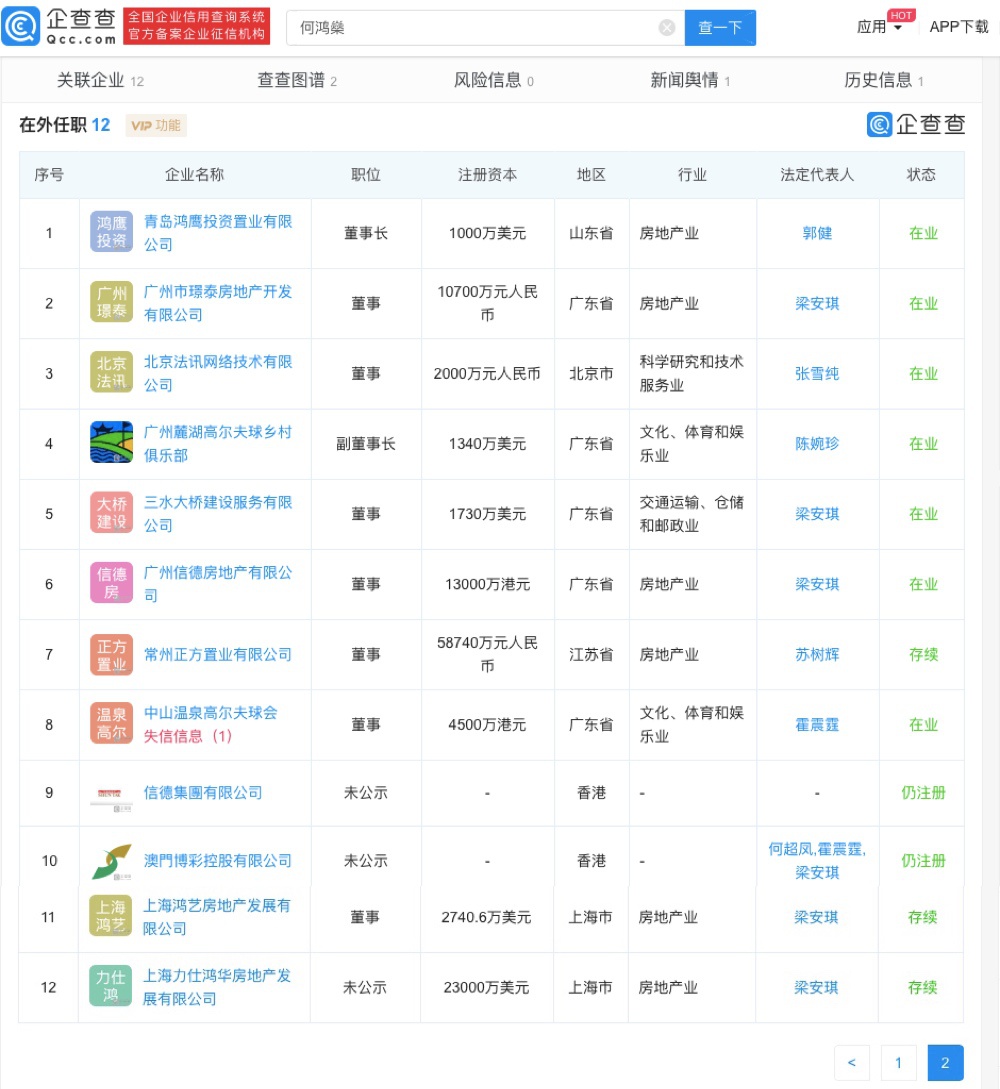Click the 注册资本 column header
This screenshot has height=1089, width=1000.
click(x=488, y=175)
